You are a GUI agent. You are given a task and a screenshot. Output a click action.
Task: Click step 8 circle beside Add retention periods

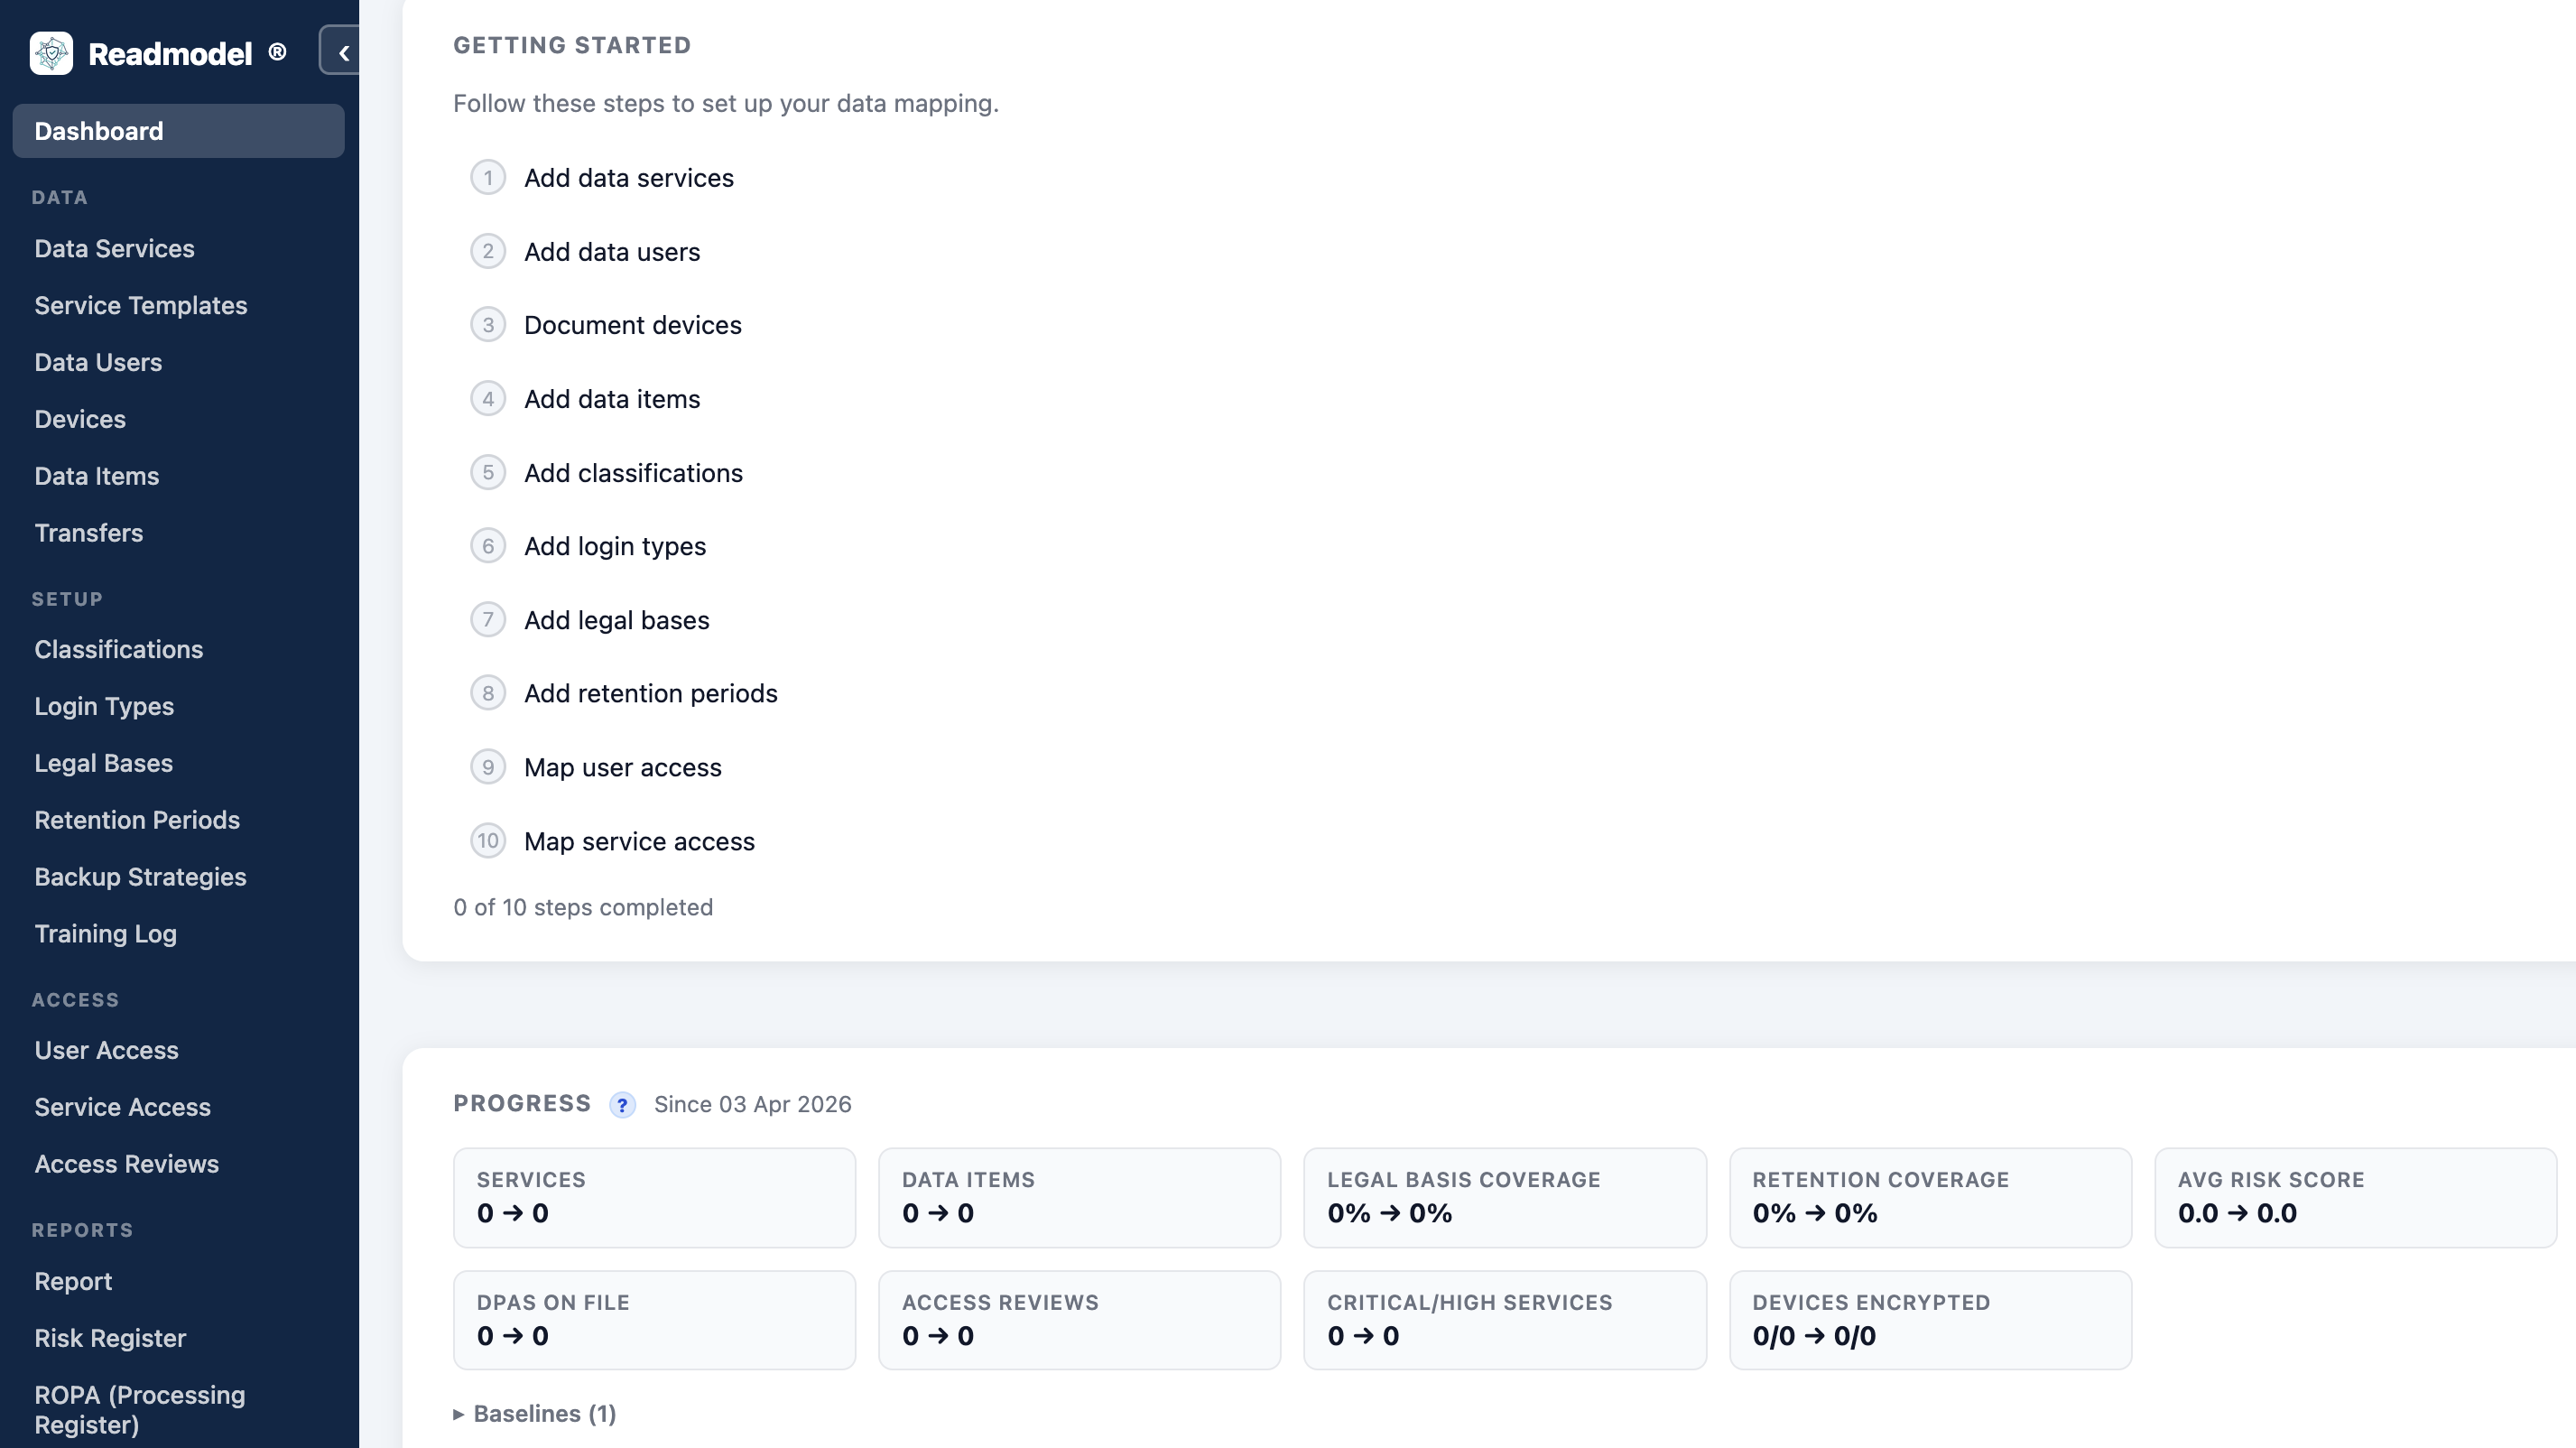coord(488,693)
